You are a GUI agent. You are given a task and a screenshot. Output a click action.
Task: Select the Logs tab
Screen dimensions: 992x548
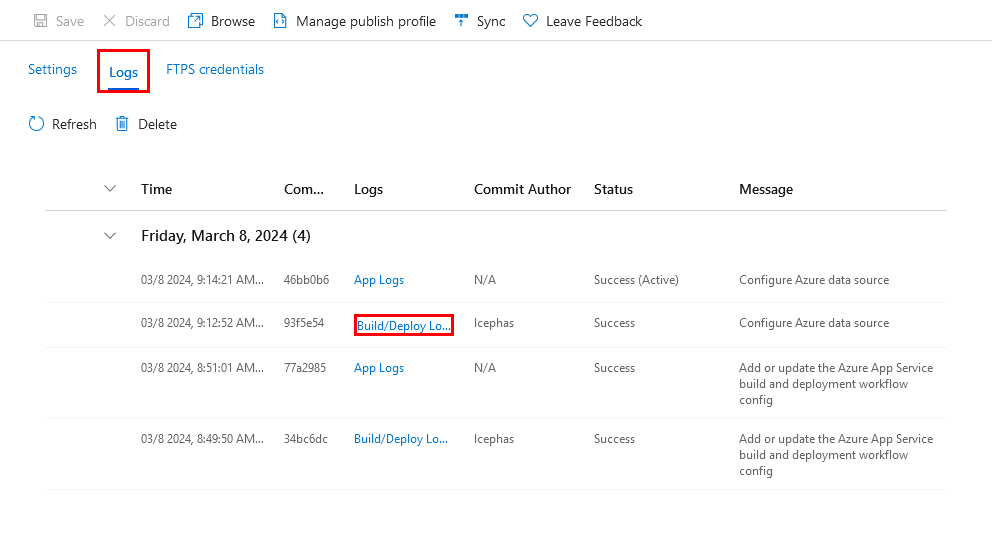coord(123,72)
